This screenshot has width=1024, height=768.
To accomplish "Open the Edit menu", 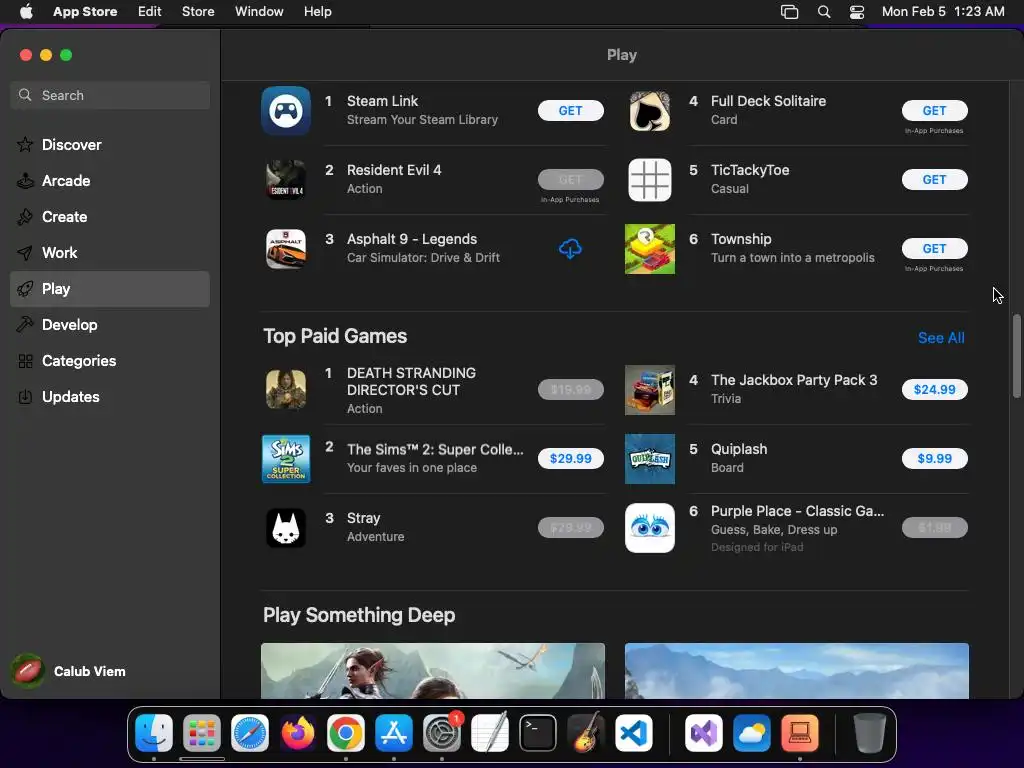I will coord(150,12).
